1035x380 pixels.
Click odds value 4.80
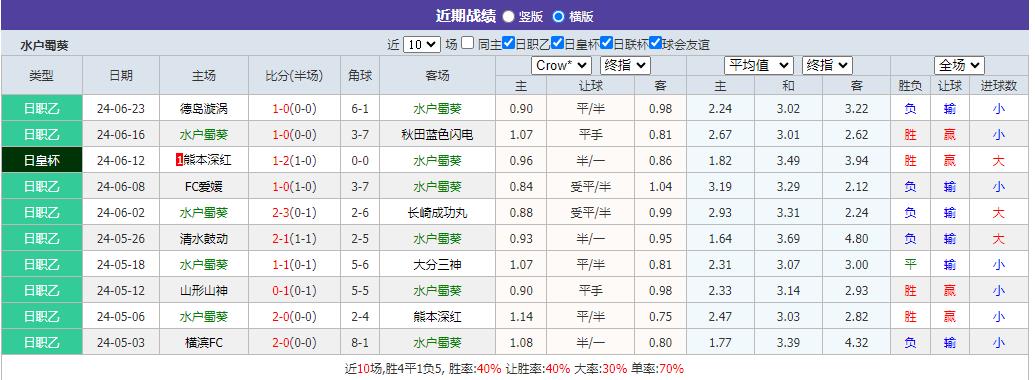click(857, 239)
